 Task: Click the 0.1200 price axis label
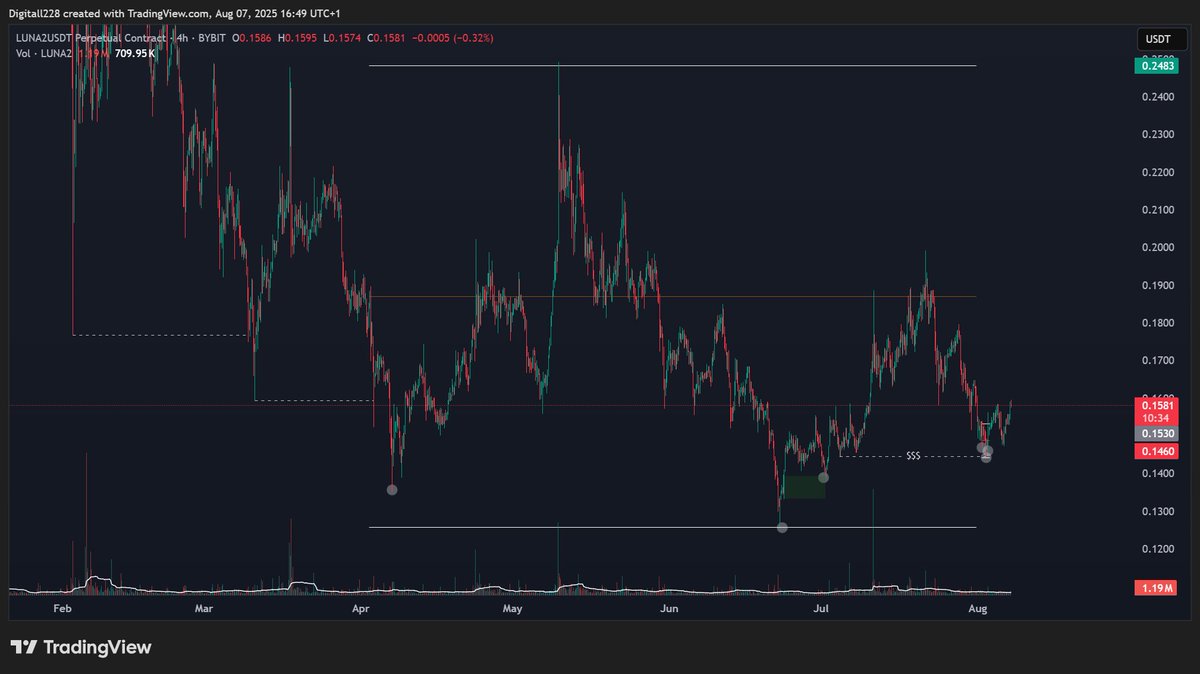point(1157,549)
